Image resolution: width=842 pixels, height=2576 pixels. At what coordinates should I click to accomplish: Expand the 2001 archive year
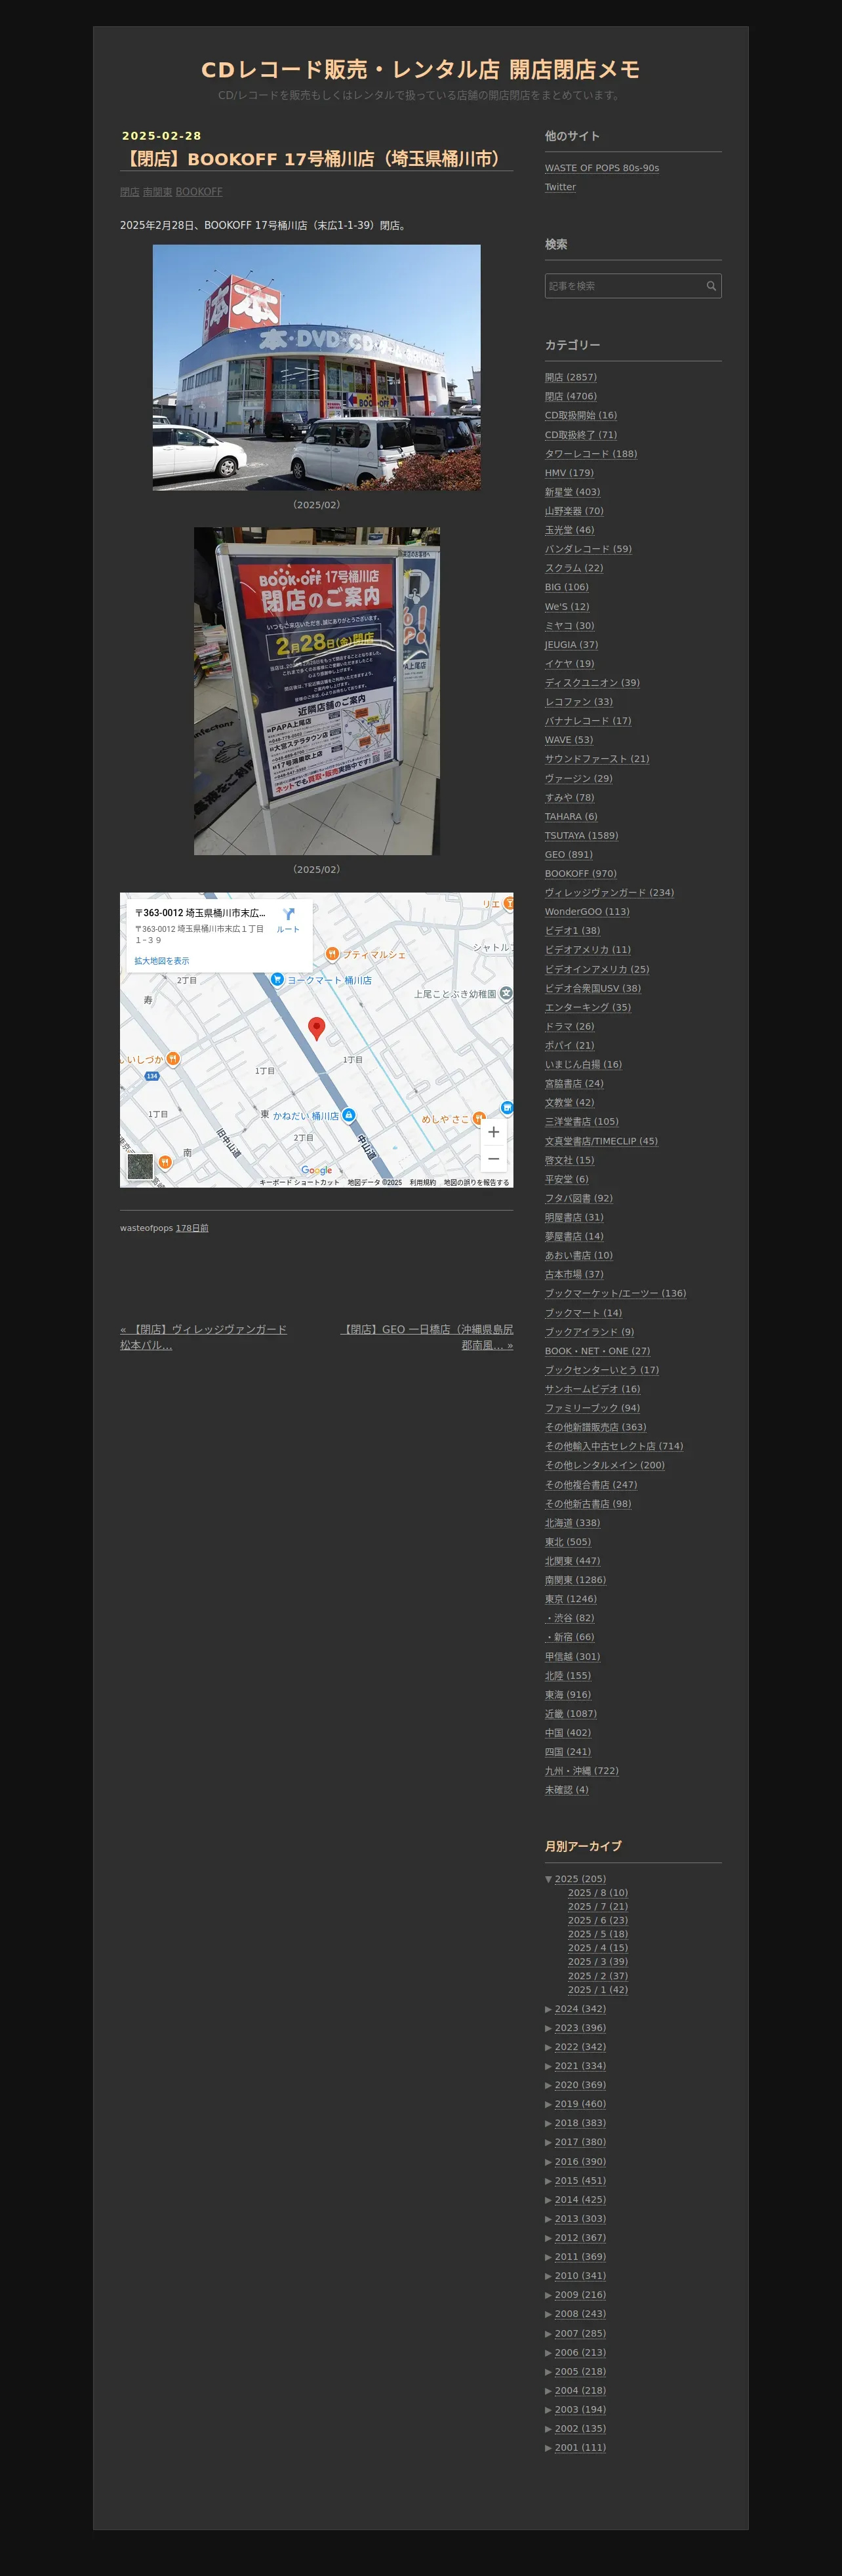(548, 2448)
